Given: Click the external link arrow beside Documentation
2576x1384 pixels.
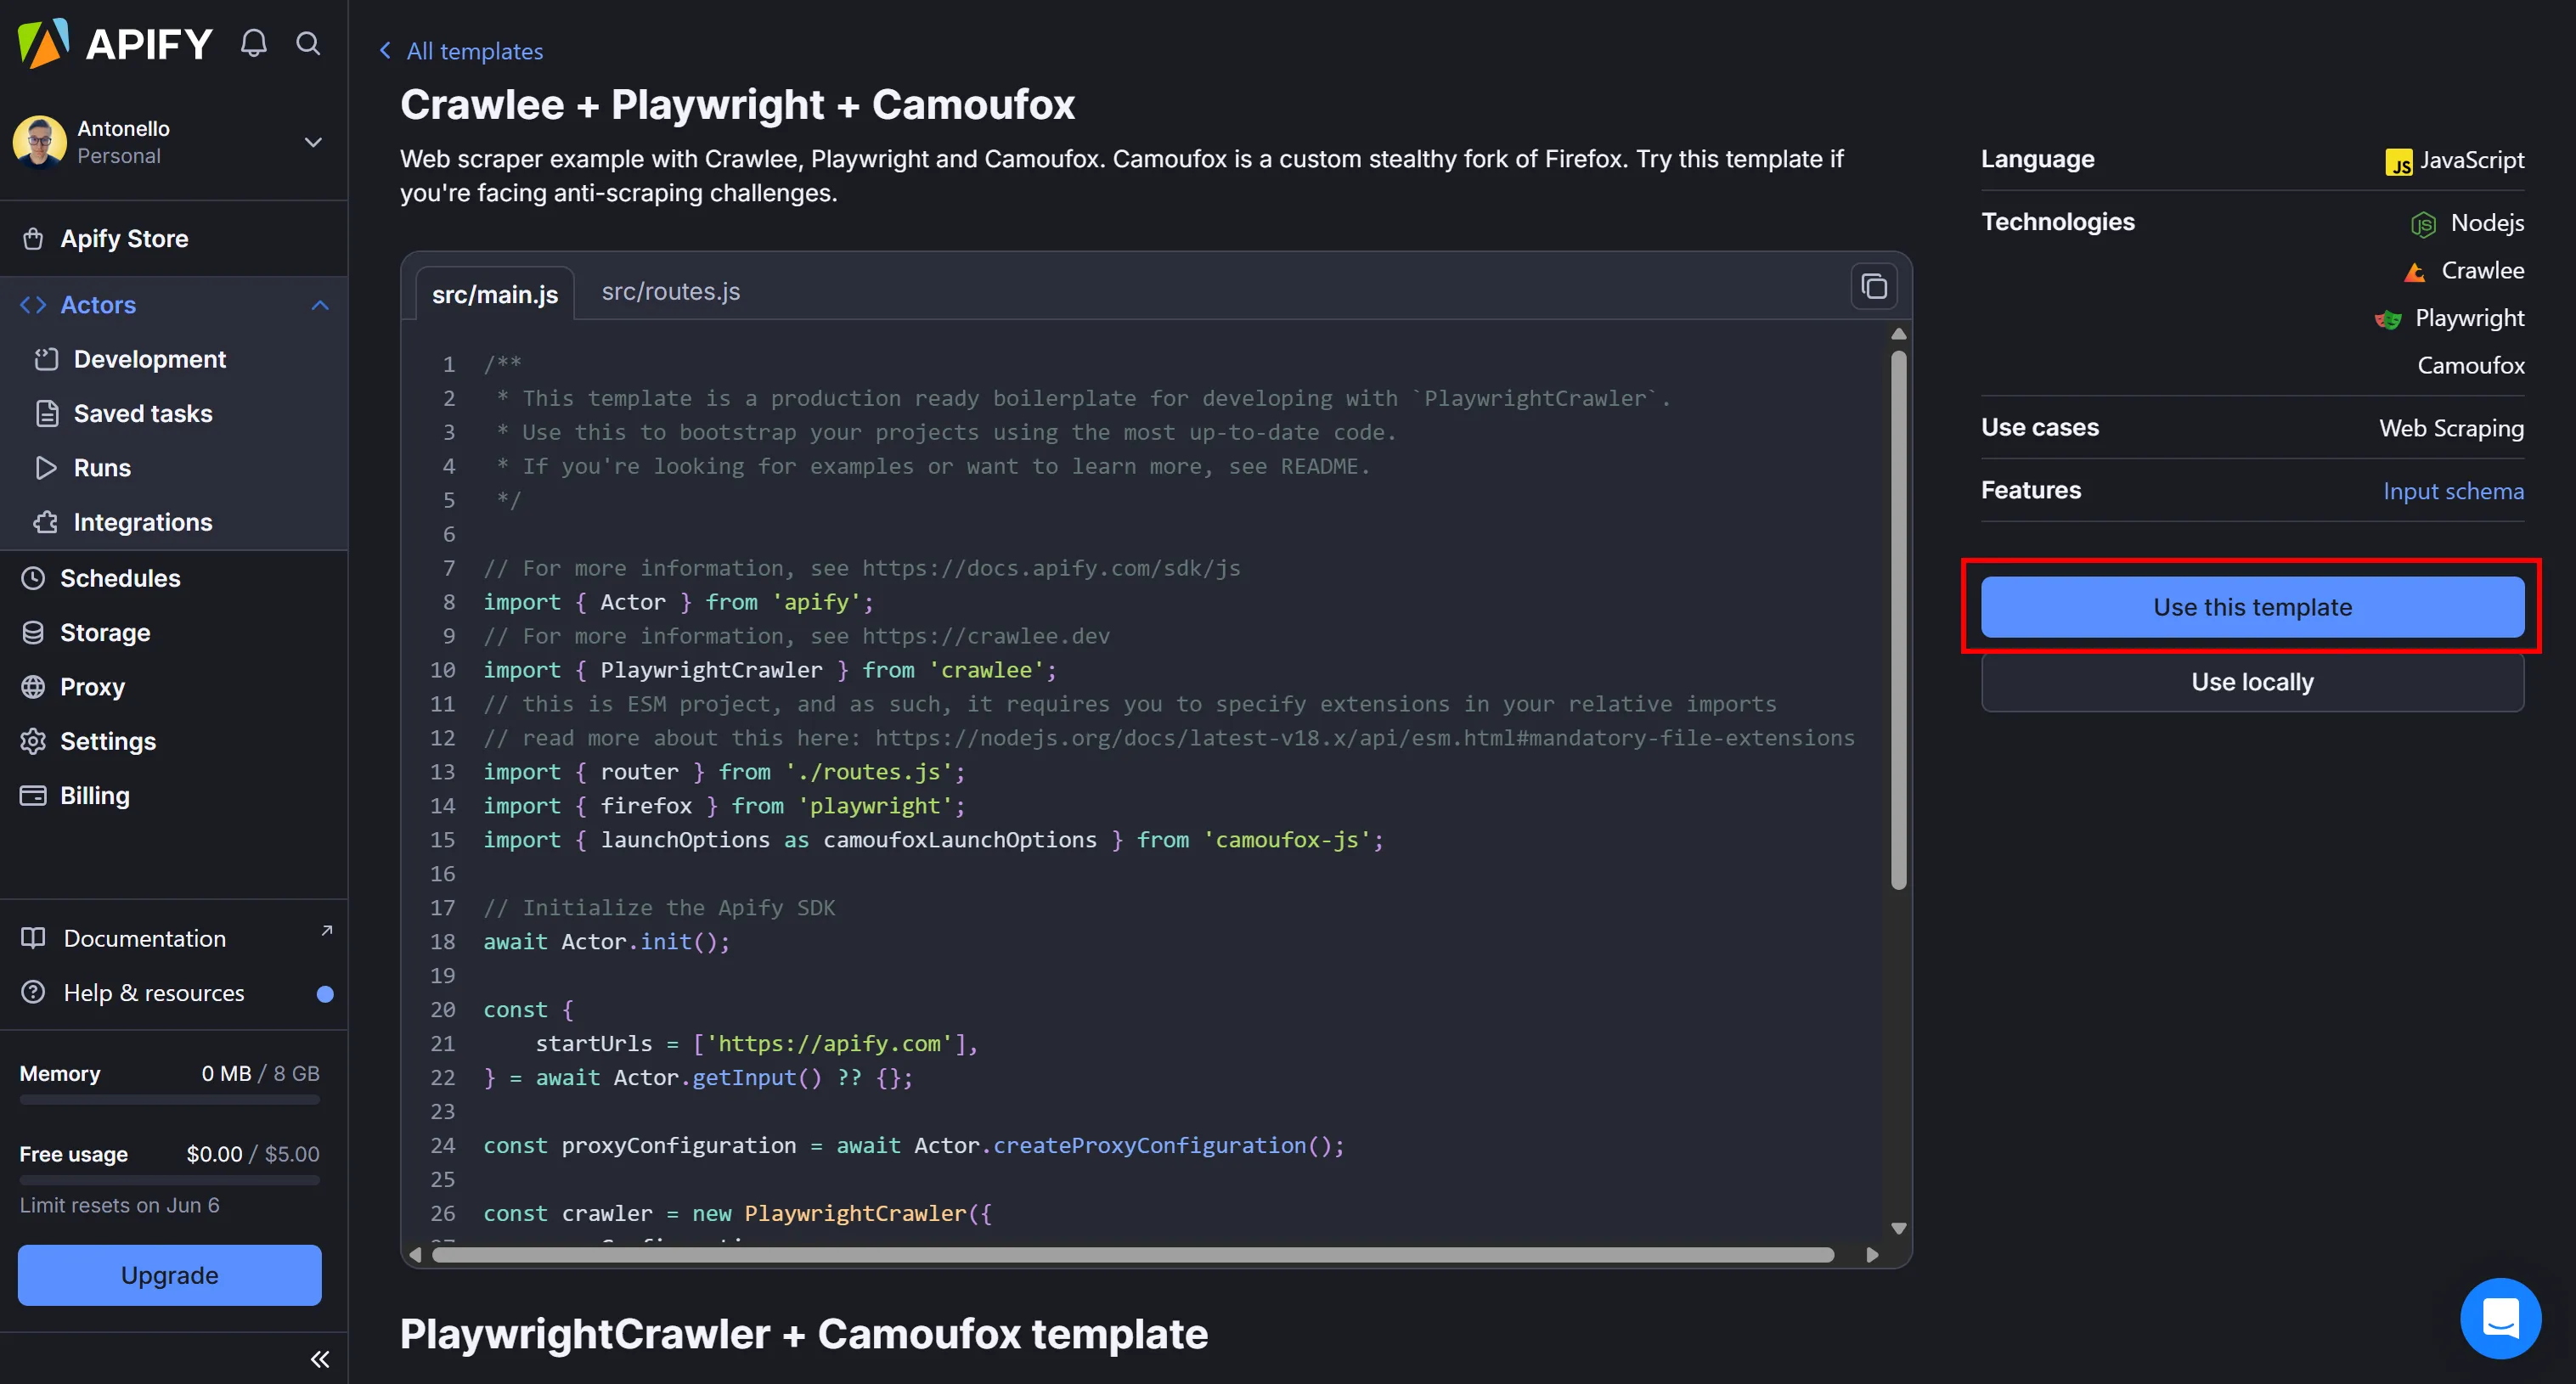Looking at the screenshot, I should pyautogui.click(x=326, y=931).
